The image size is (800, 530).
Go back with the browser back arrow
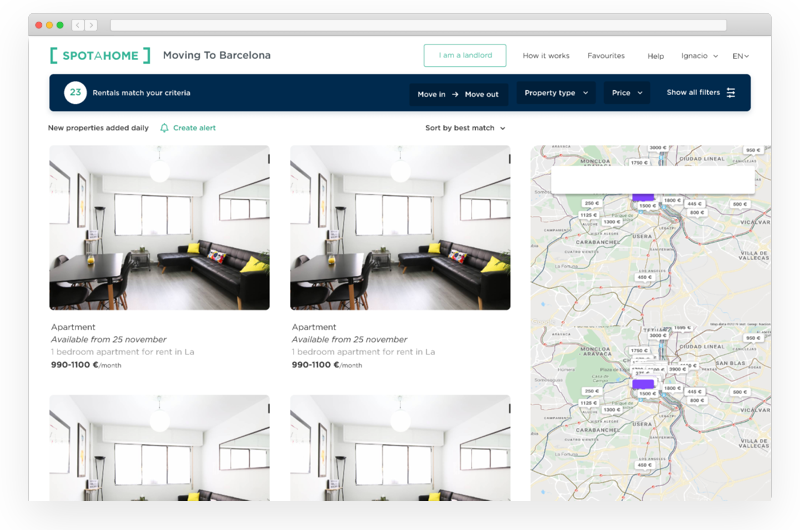(78, 25)
